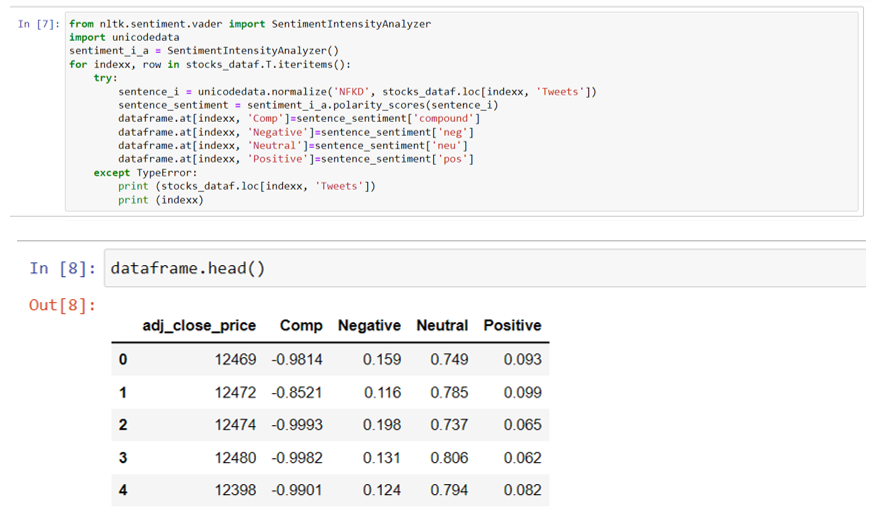Click the 'print (indexx)' code line

161,200
